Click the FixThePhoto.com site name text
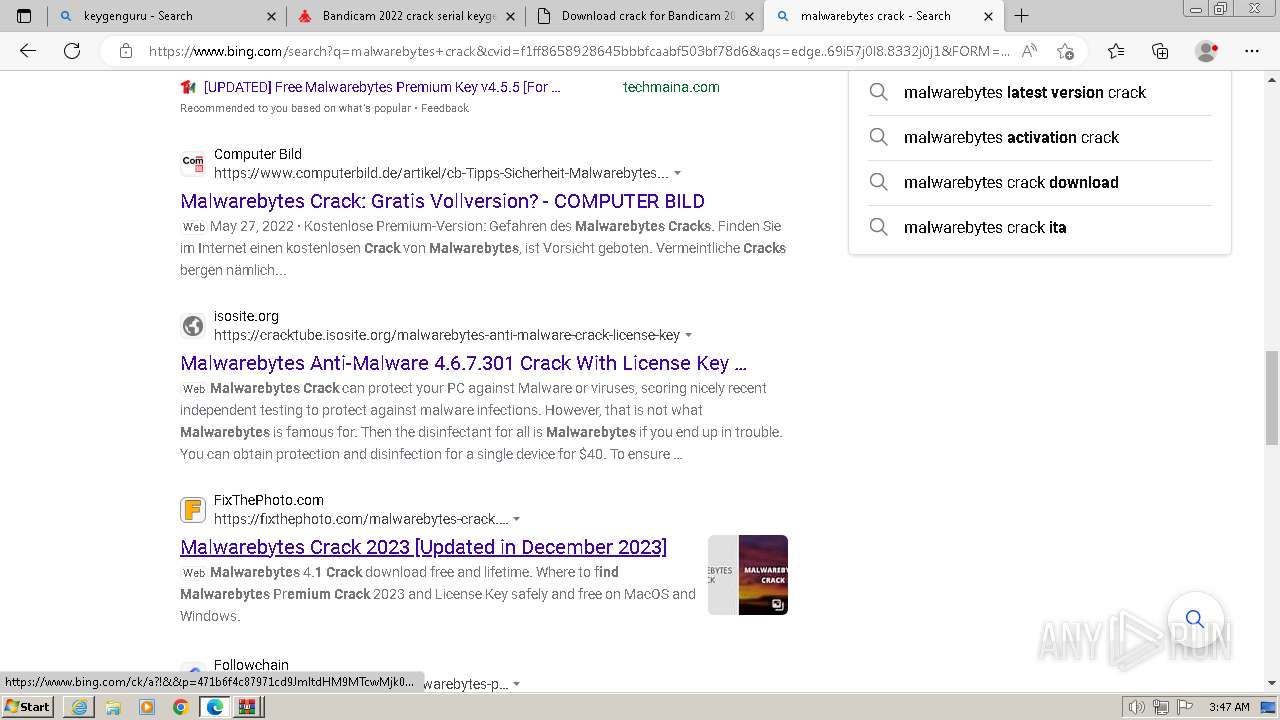Image resolution: width=1280 pixels, height=720 pixels. [x=269, y=500]
